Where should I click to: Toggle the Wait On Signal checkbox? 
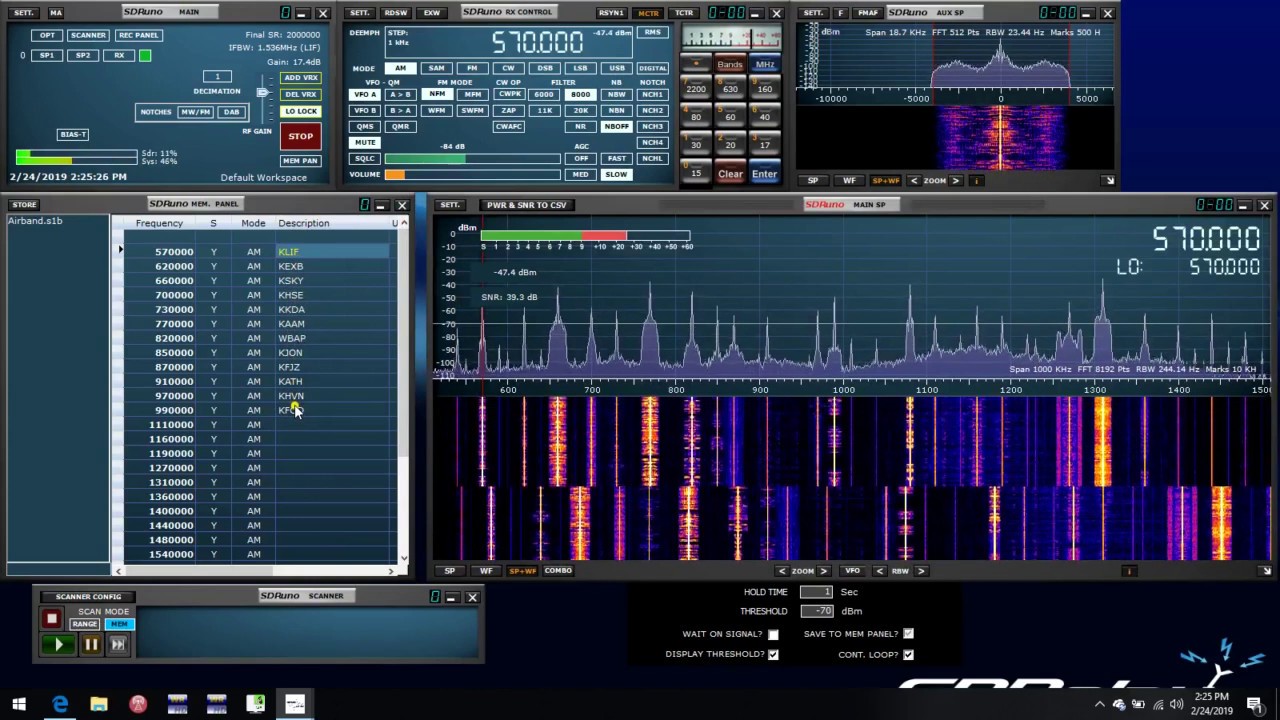pyautogui.click(x=773, y=634)
